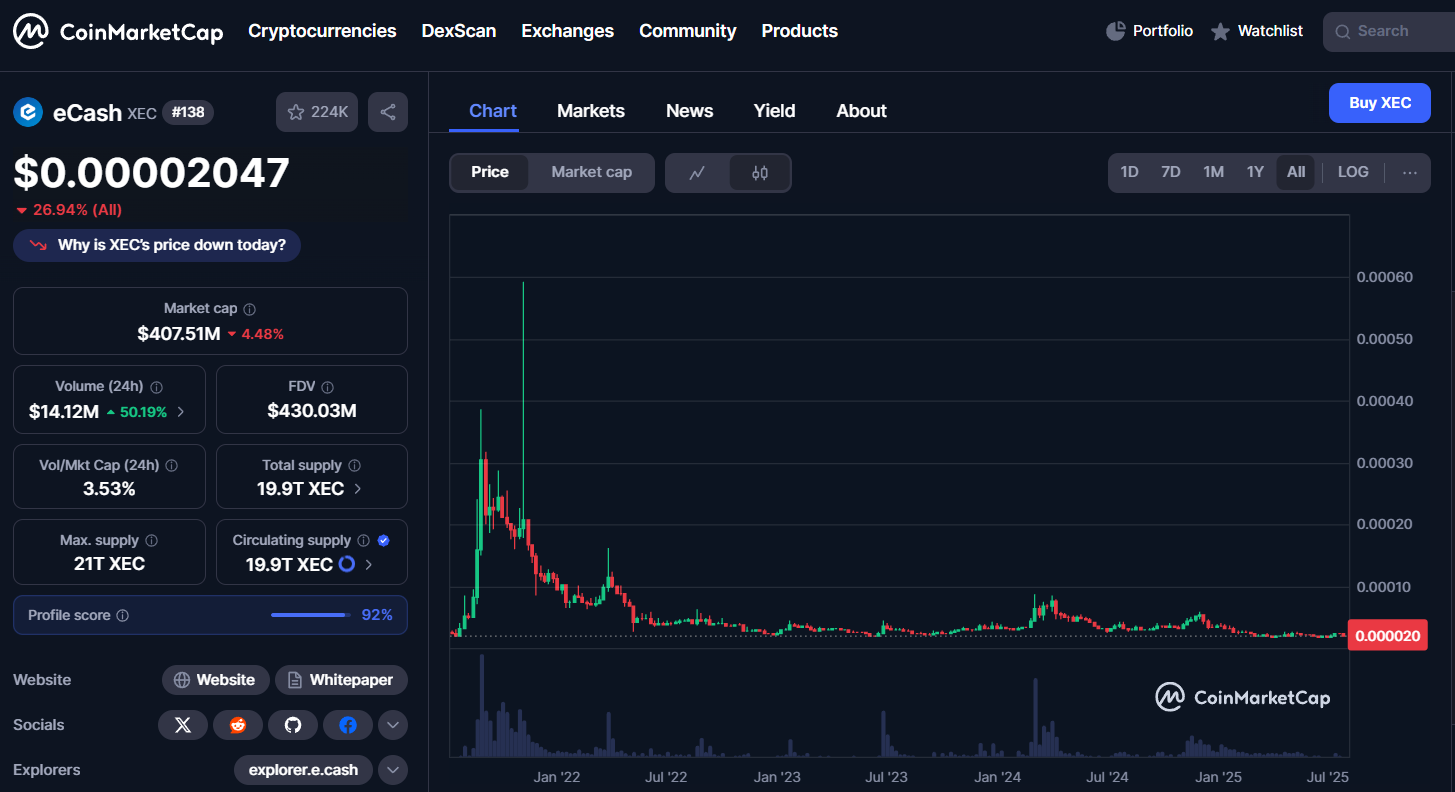This screenshot has height=792, width=1455.
Task: Focus the Search input field
Action: [1390, 31]
